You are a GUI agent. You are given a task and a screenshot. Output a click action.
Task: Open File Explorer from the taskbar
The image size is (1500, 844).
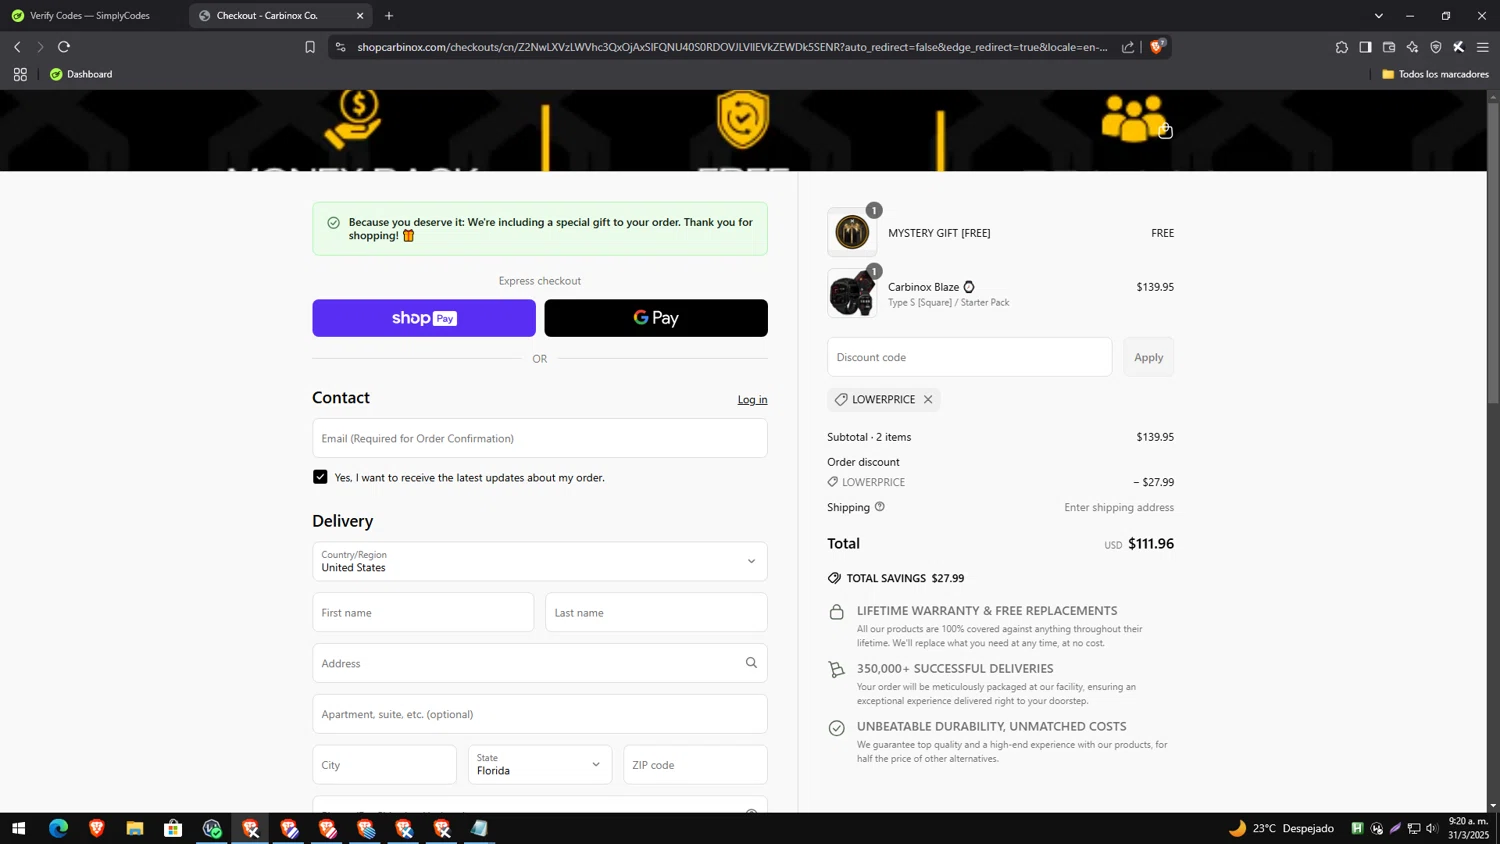(x=135, y=828)
